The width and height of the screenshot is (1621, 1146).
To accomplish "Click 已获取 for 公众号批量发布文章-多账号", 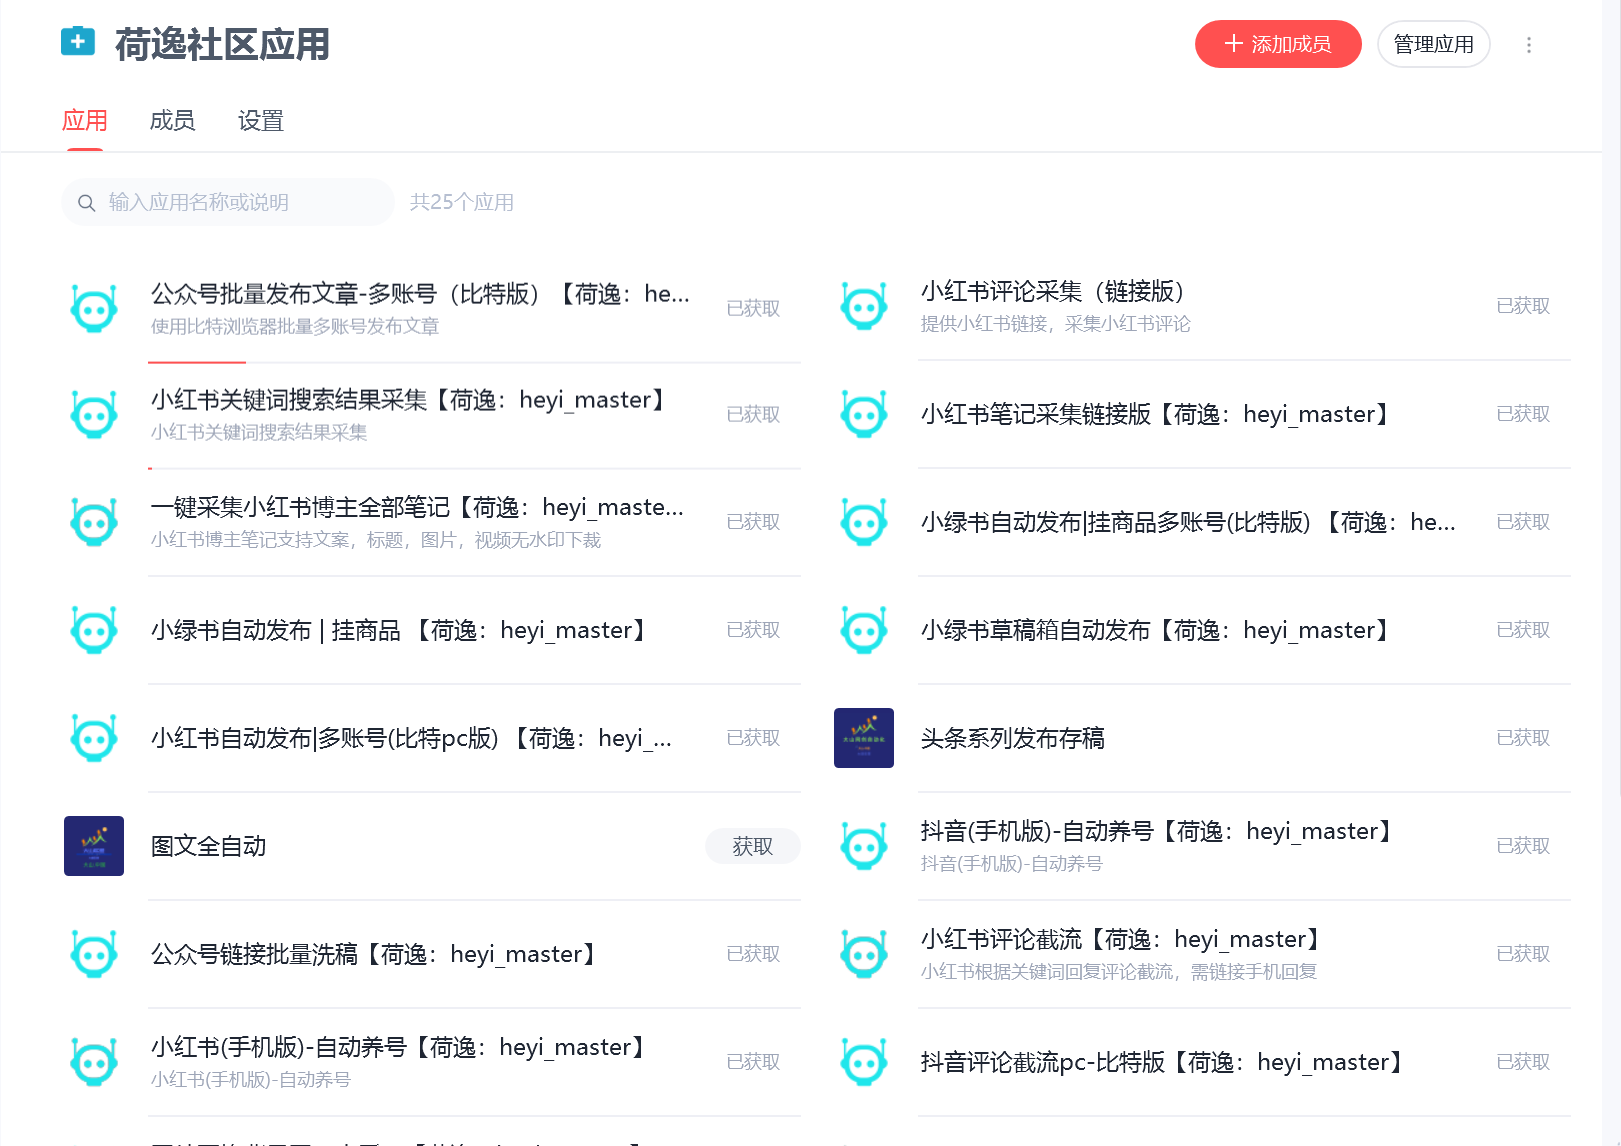I will (x=753, y=308).
